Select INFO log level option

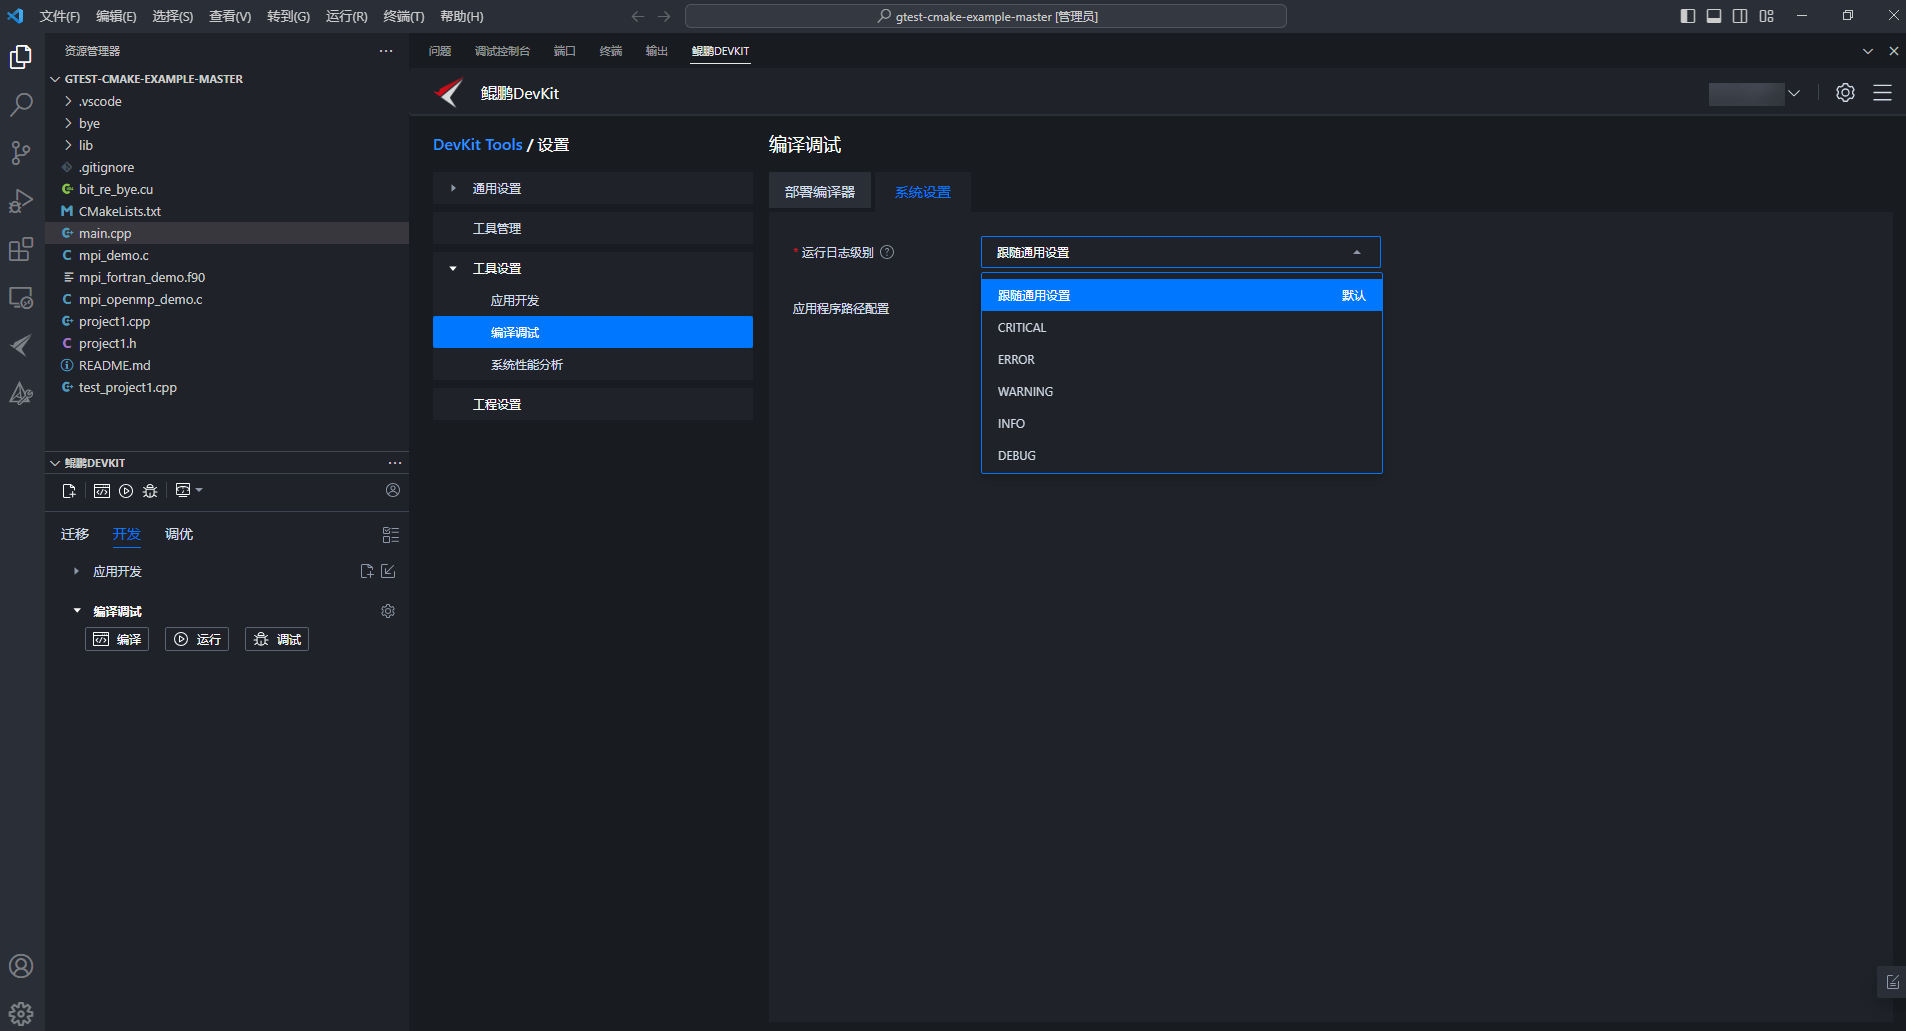click(1181, 424)
